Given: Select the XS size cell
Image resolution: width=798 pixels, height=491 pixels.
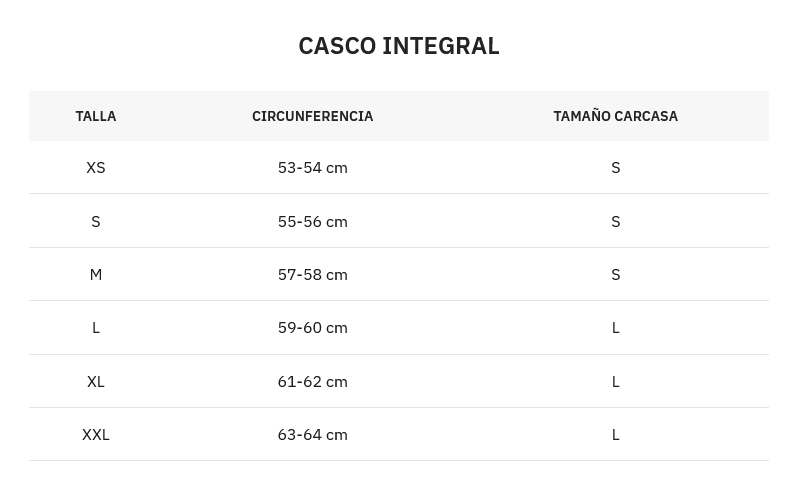Looking at the screenshot, I should pyautogui.click(x=96, y=167).
